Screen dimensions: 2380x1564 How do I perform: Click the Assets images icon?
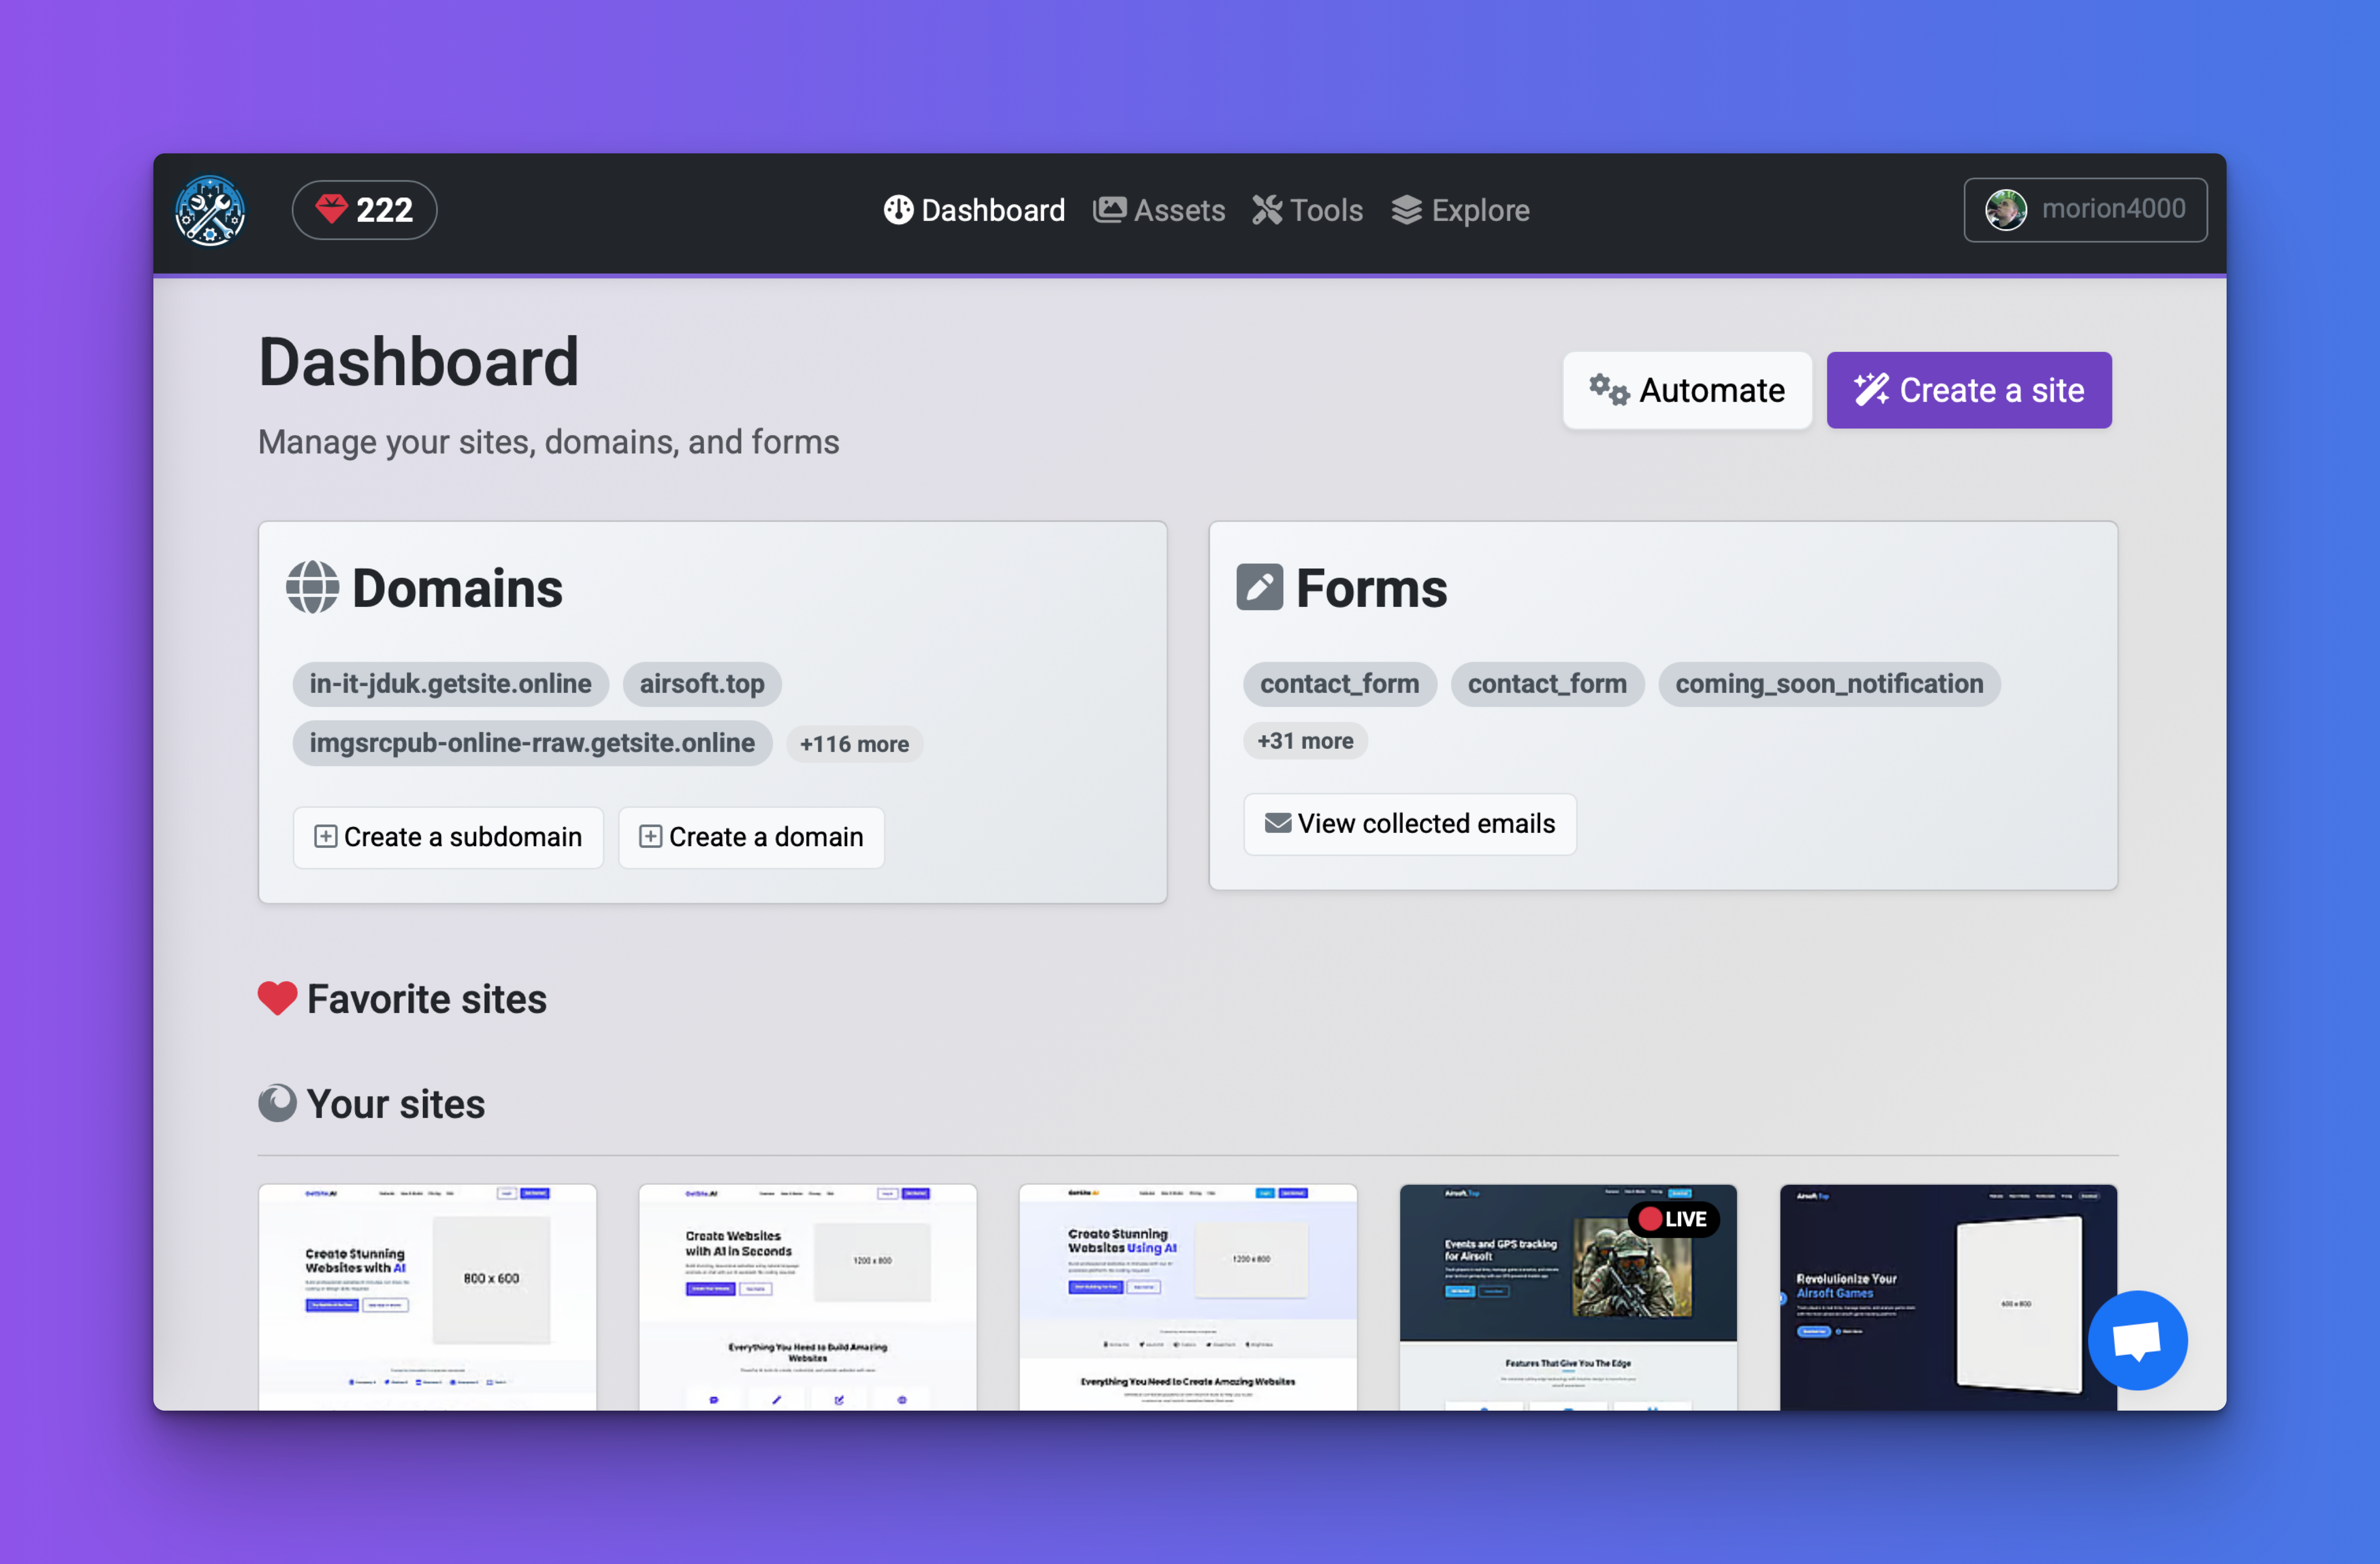(x=1109, y=210)
